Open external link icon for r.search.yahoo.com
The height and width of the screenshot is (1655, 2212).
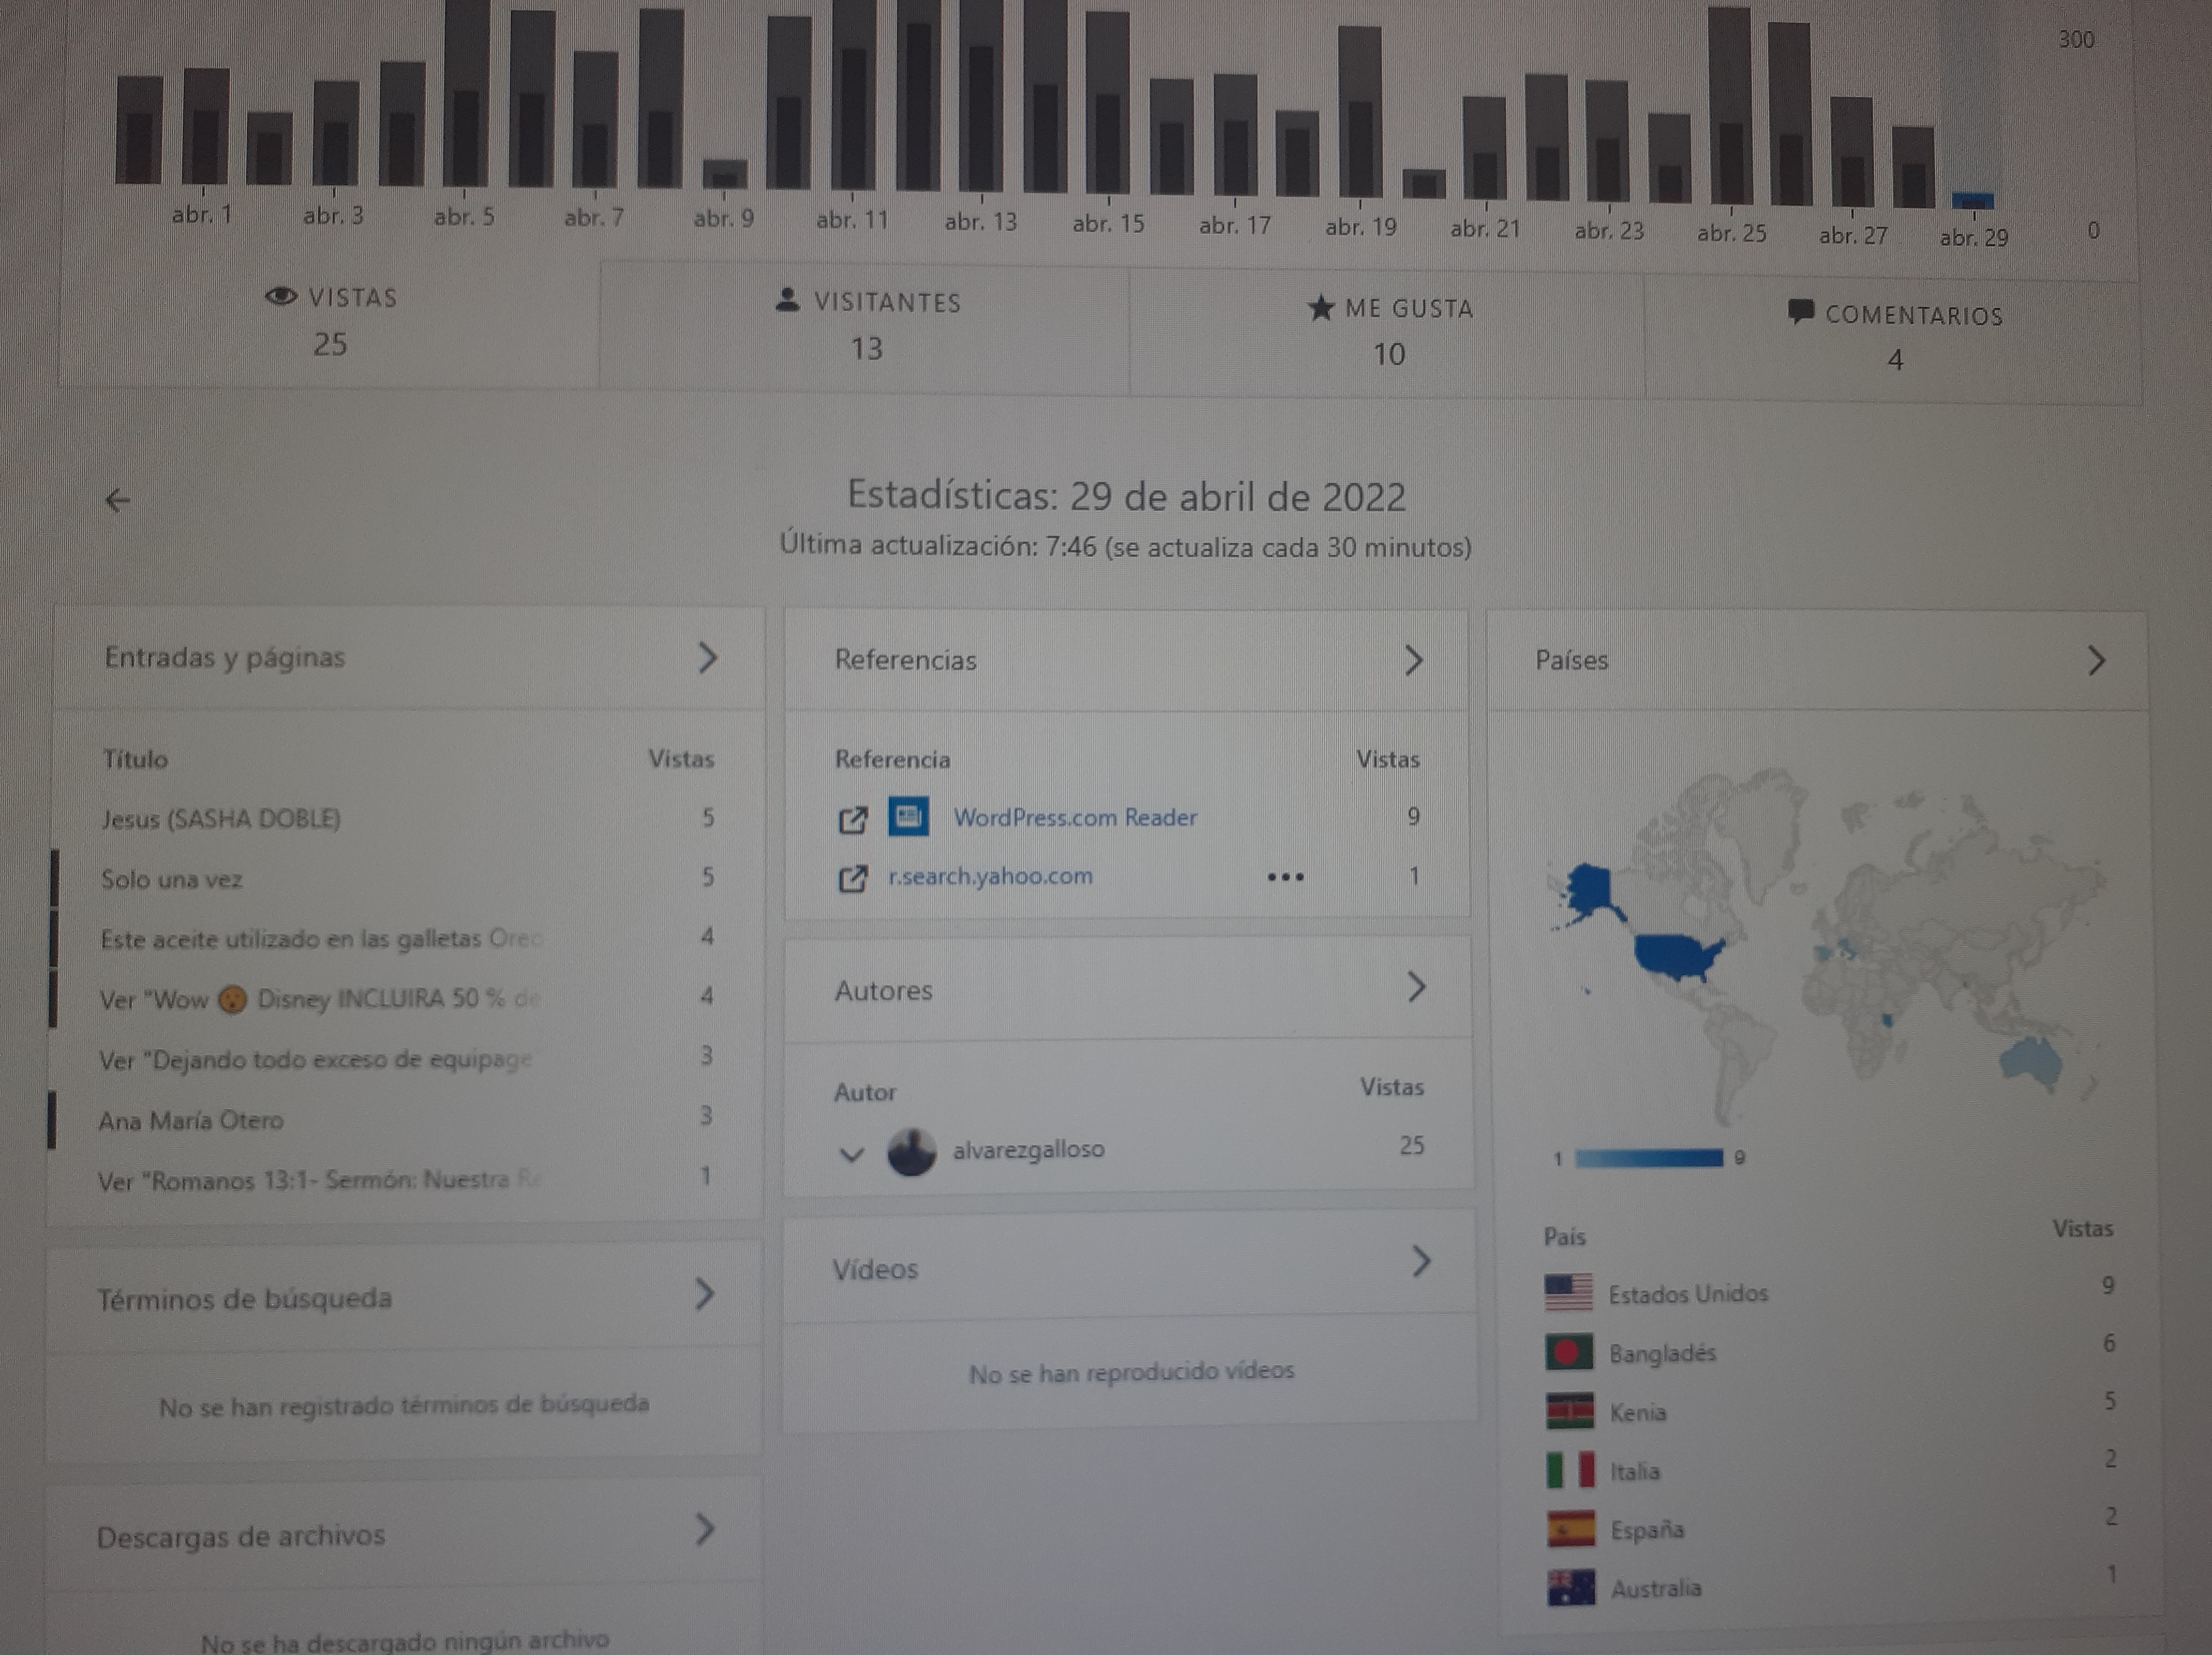852,879
